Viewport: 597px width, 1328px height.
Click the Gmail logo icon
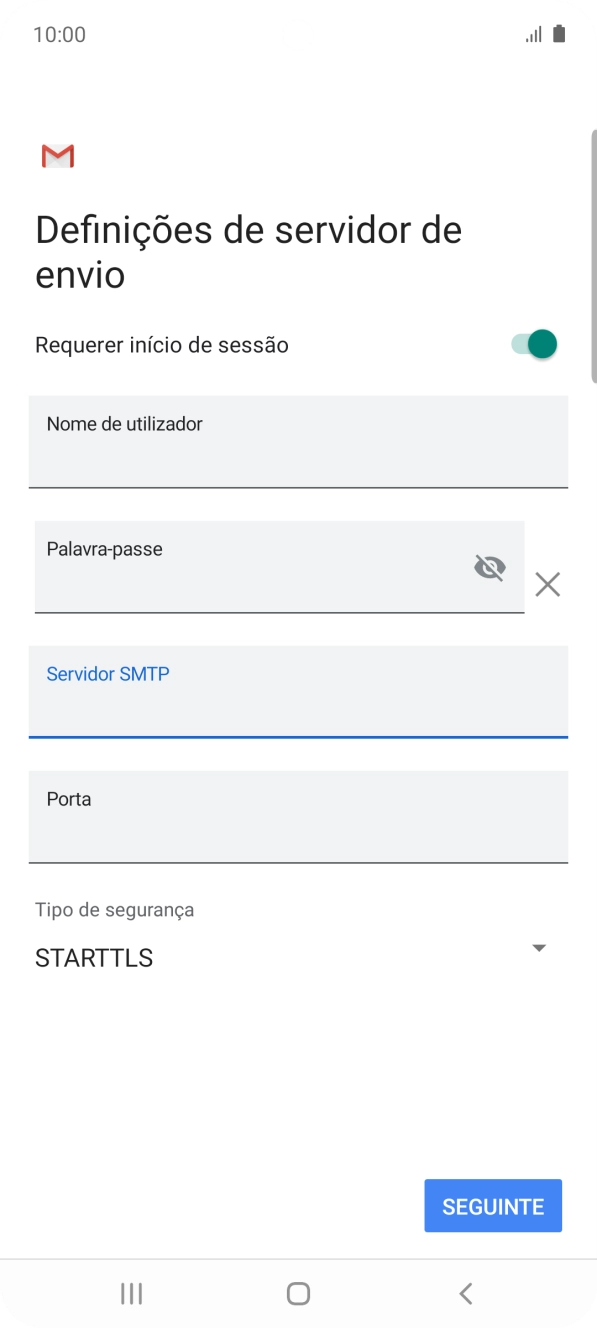[x=57, y=156]
